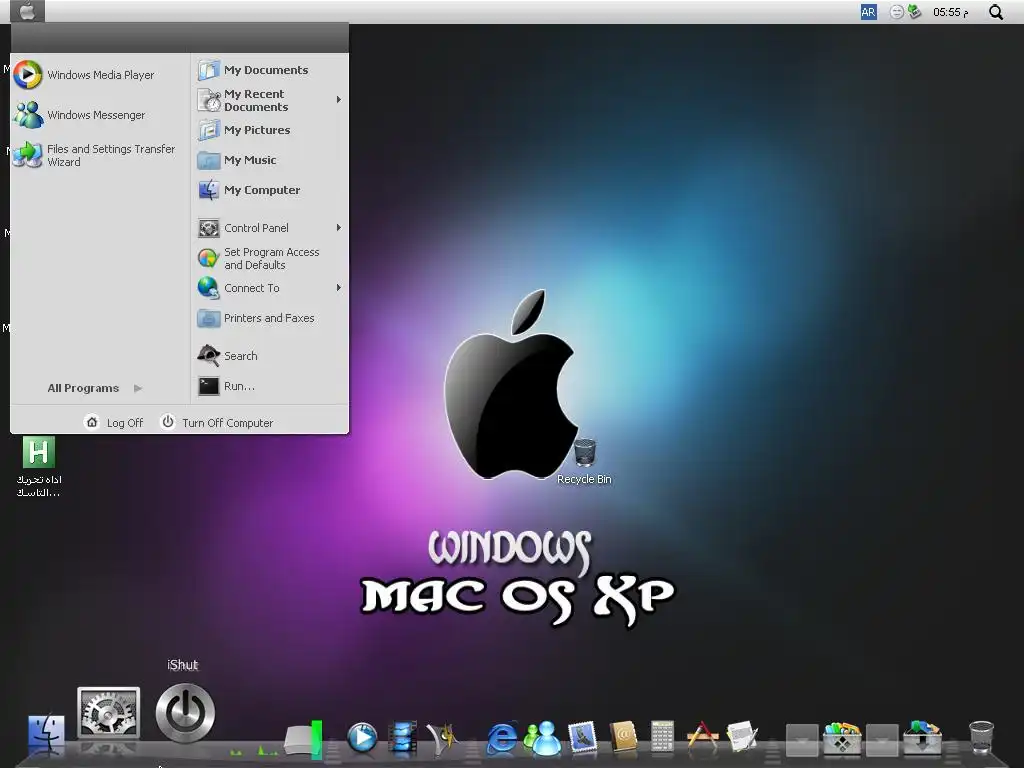Screen dimensions: 1024x768
Task: Open System Preferences gear in dock
Action: (108, 712)
